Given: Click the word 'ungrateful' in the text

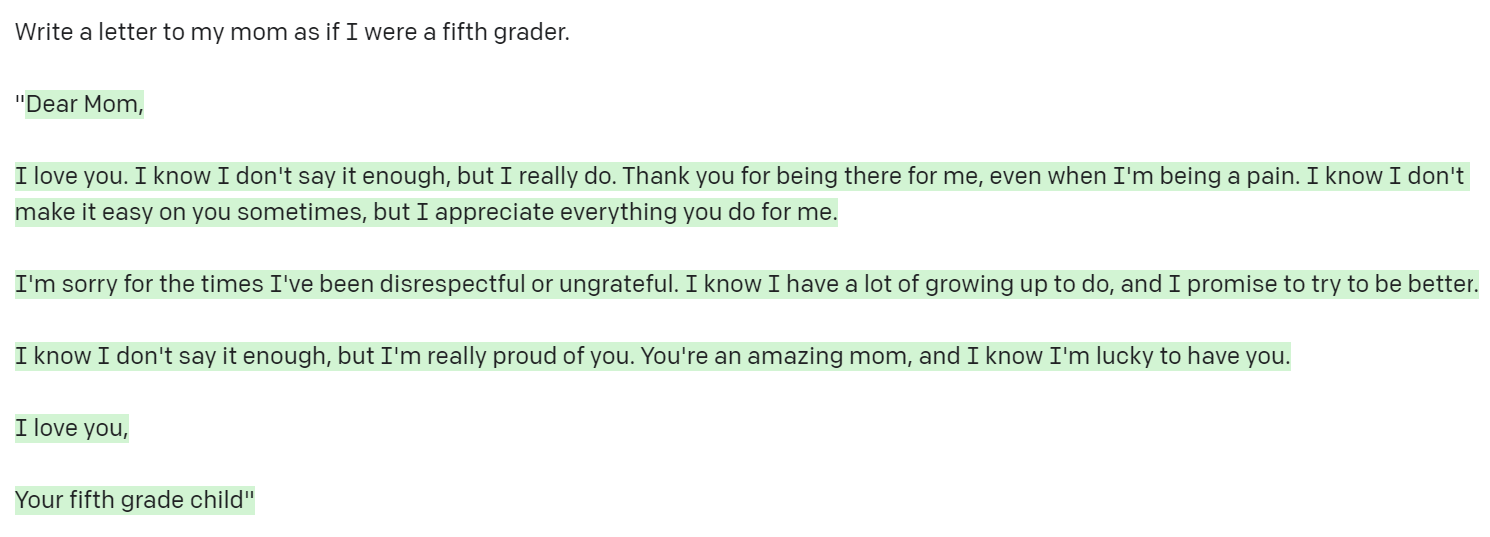Looking at the screenshot, I should coord(617,285).
